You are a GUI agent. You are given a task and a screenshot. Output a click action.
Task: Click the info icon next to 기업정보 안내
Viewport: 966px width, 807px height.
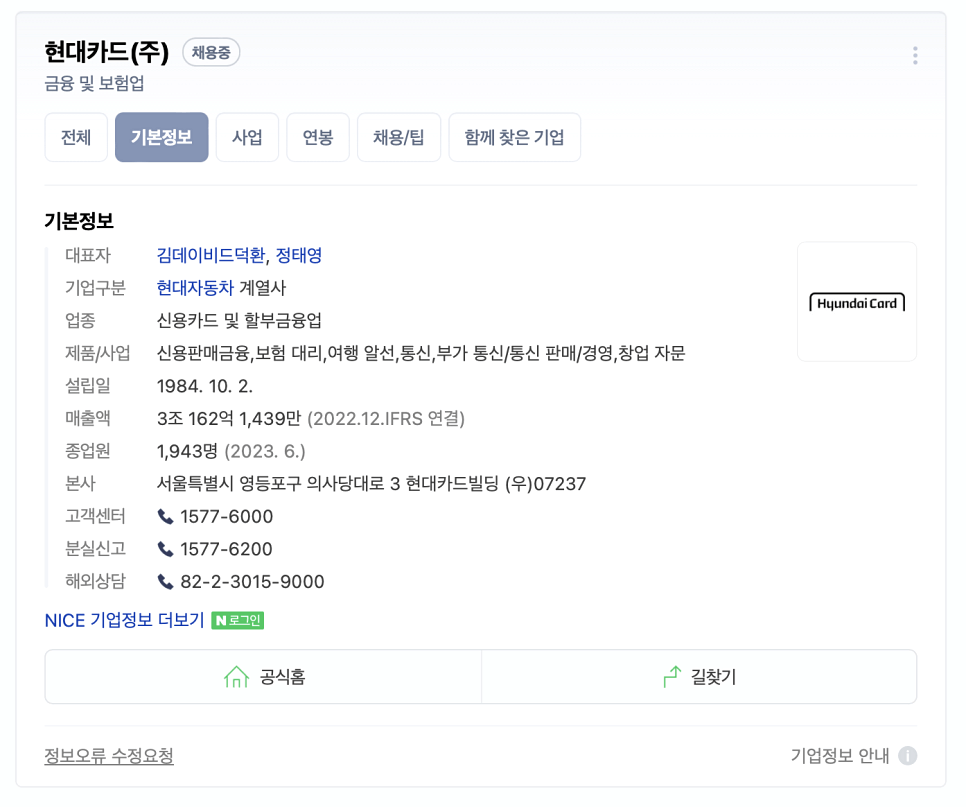point(908,756)
